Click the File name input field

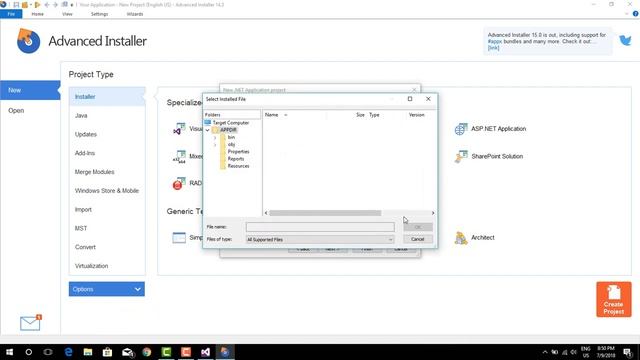coord(320,227)
